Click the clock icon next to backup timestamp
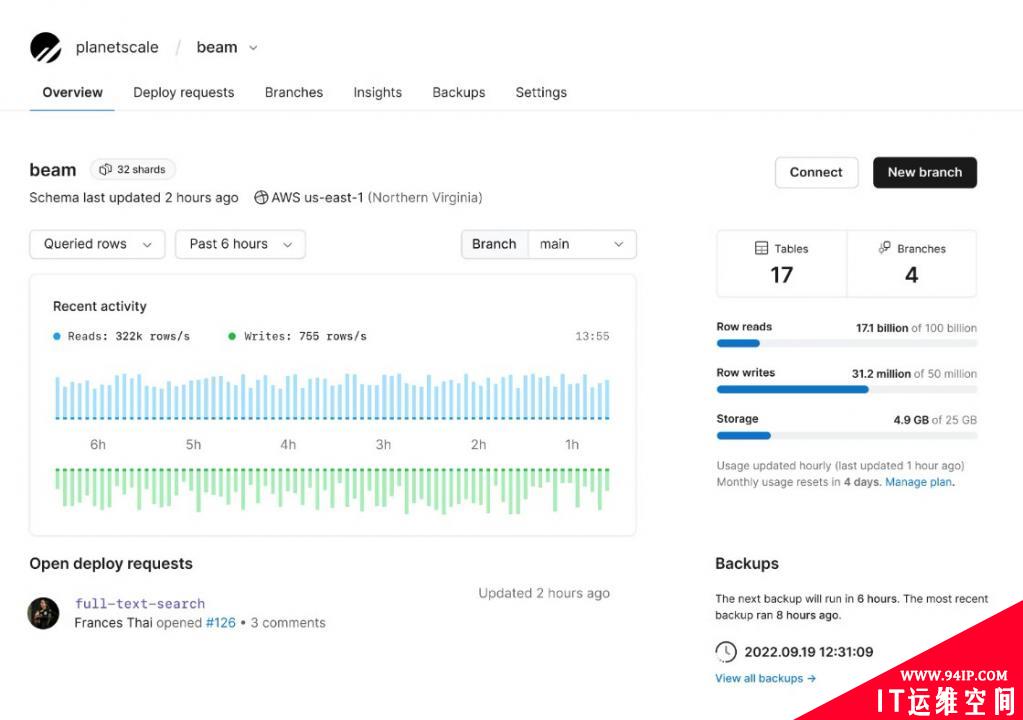 pyautogui.click(x=725, y=652)
